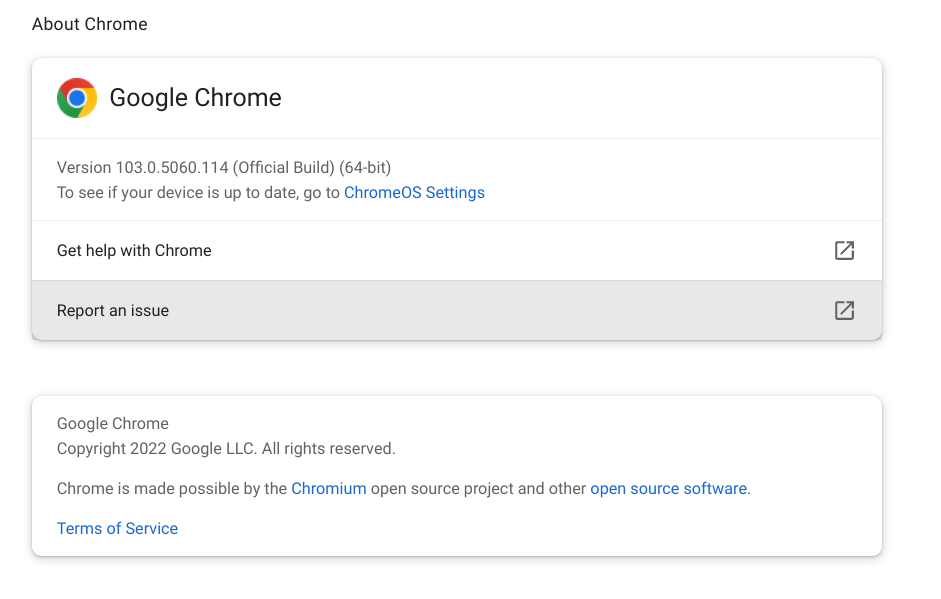The height and width of the screenshot is (599, 941).
Task: Click the Copyright 2022 Google LLC text
Action: tap(156, 449)
